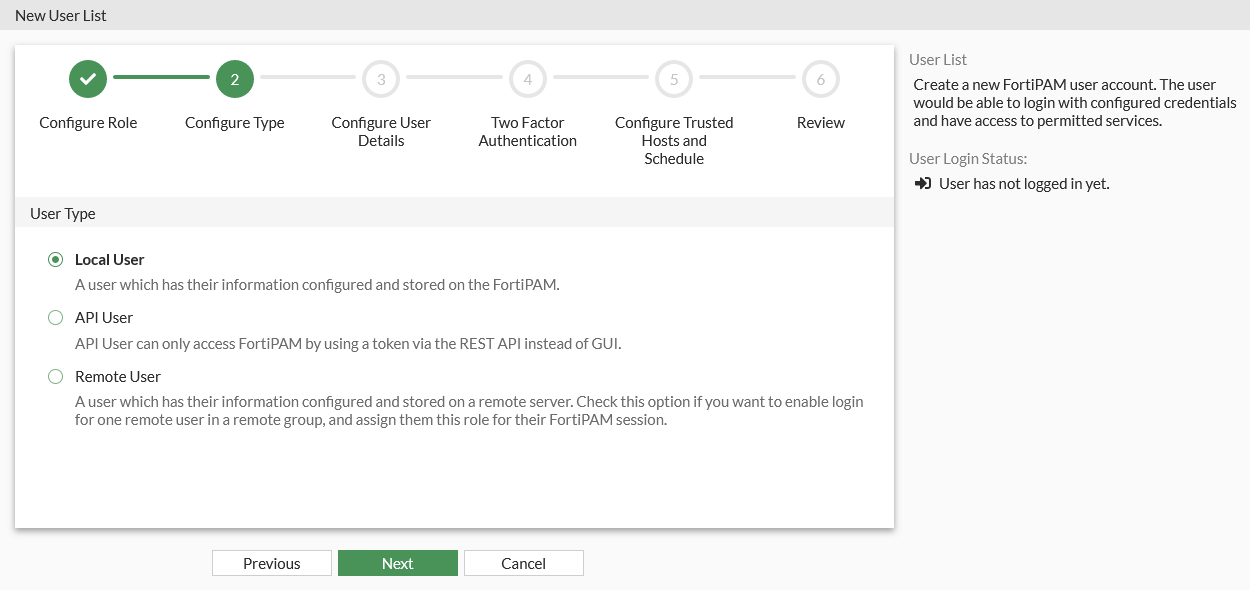Select the Remote User radio button
Viewport: 1250px width, 590px height.
click(56, 376)
